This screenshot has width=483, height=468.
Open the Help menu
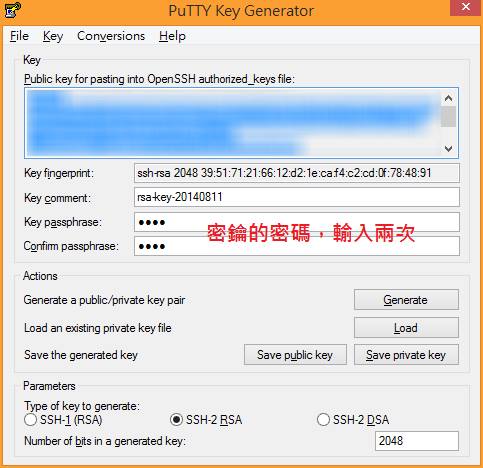[172, 36]
